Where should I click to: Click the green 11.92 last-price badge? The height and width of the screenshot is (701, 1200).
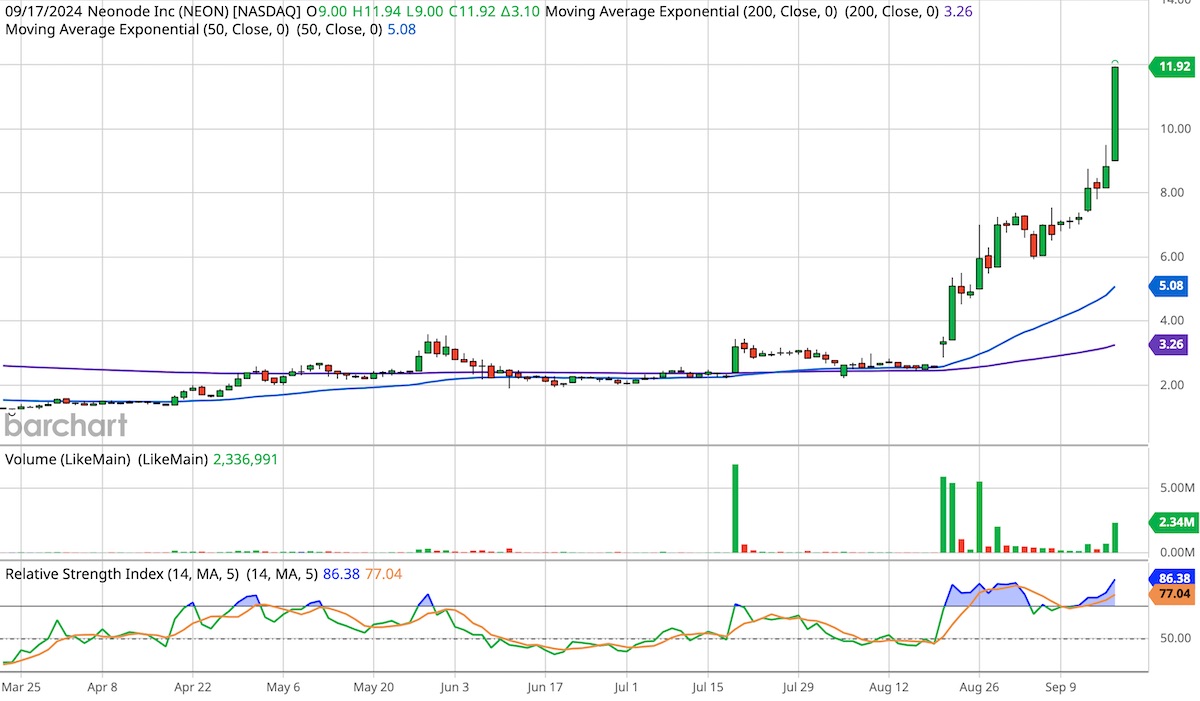coord(1172,66)
